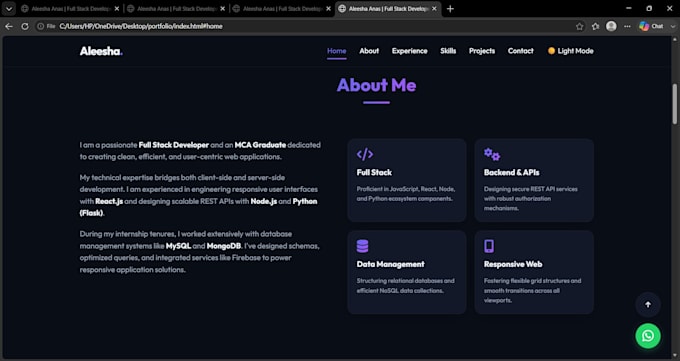
Task: Click the code brackets icon on Full Stack card
Action: (x=365, y=154)
